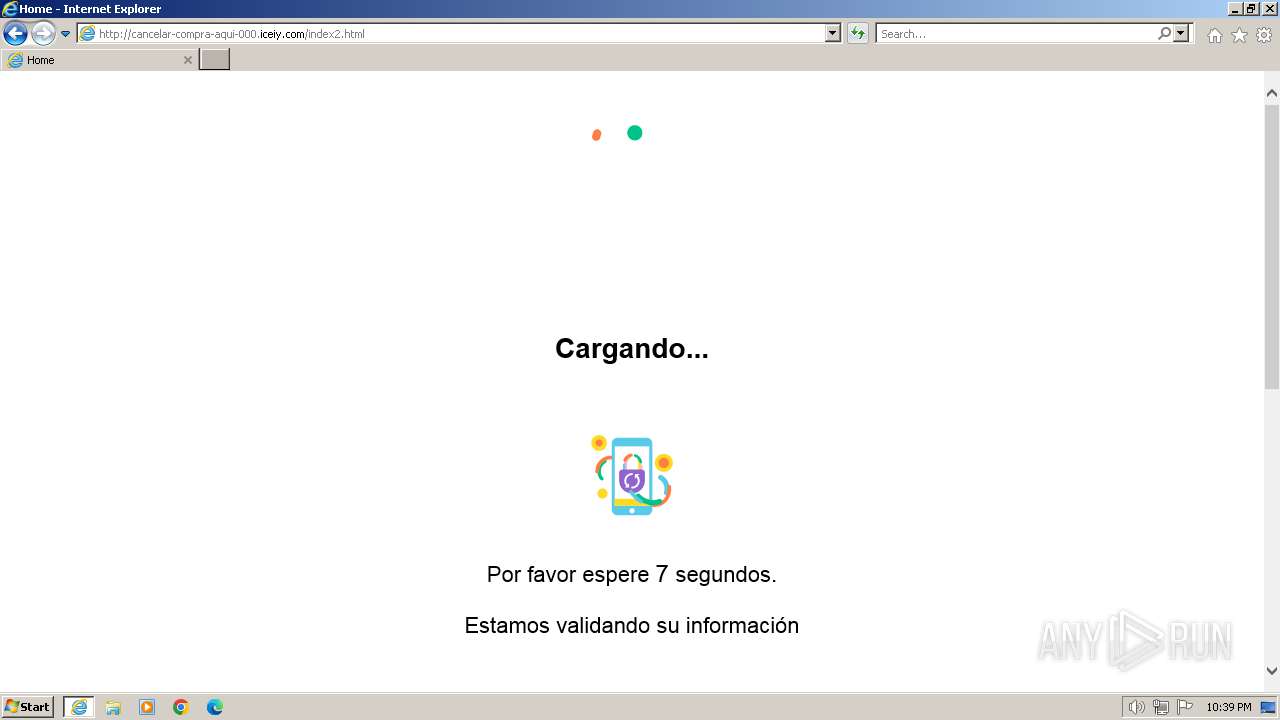1280x720 pixels.
Task: Click the show desktop tray icon
Action: pos(1268,707)
